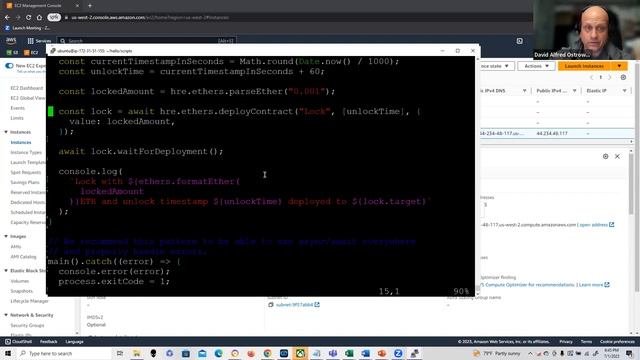
Task: Open AMIs in the sidebar
Action: [16, 247]
